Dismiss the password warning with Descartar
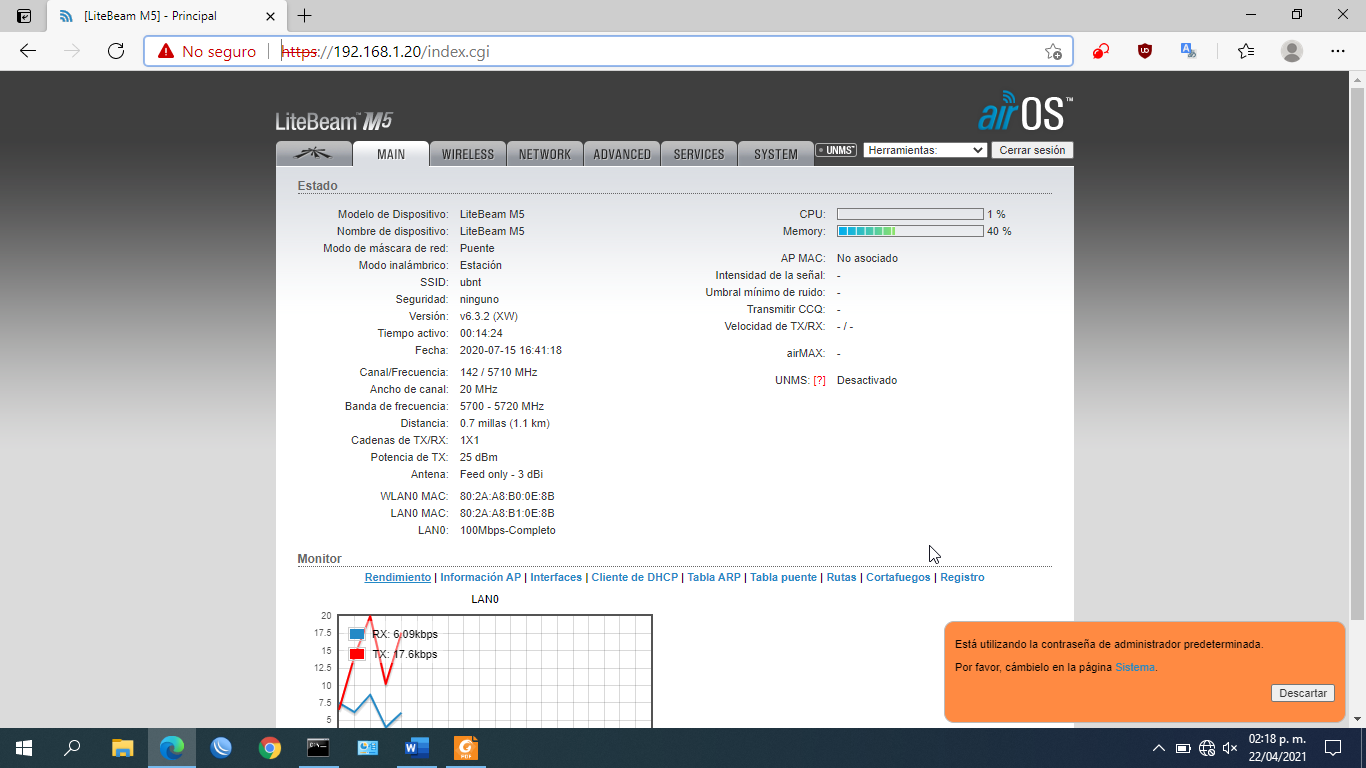The height and width of the screenshot is (768, 1366). 1302,693
